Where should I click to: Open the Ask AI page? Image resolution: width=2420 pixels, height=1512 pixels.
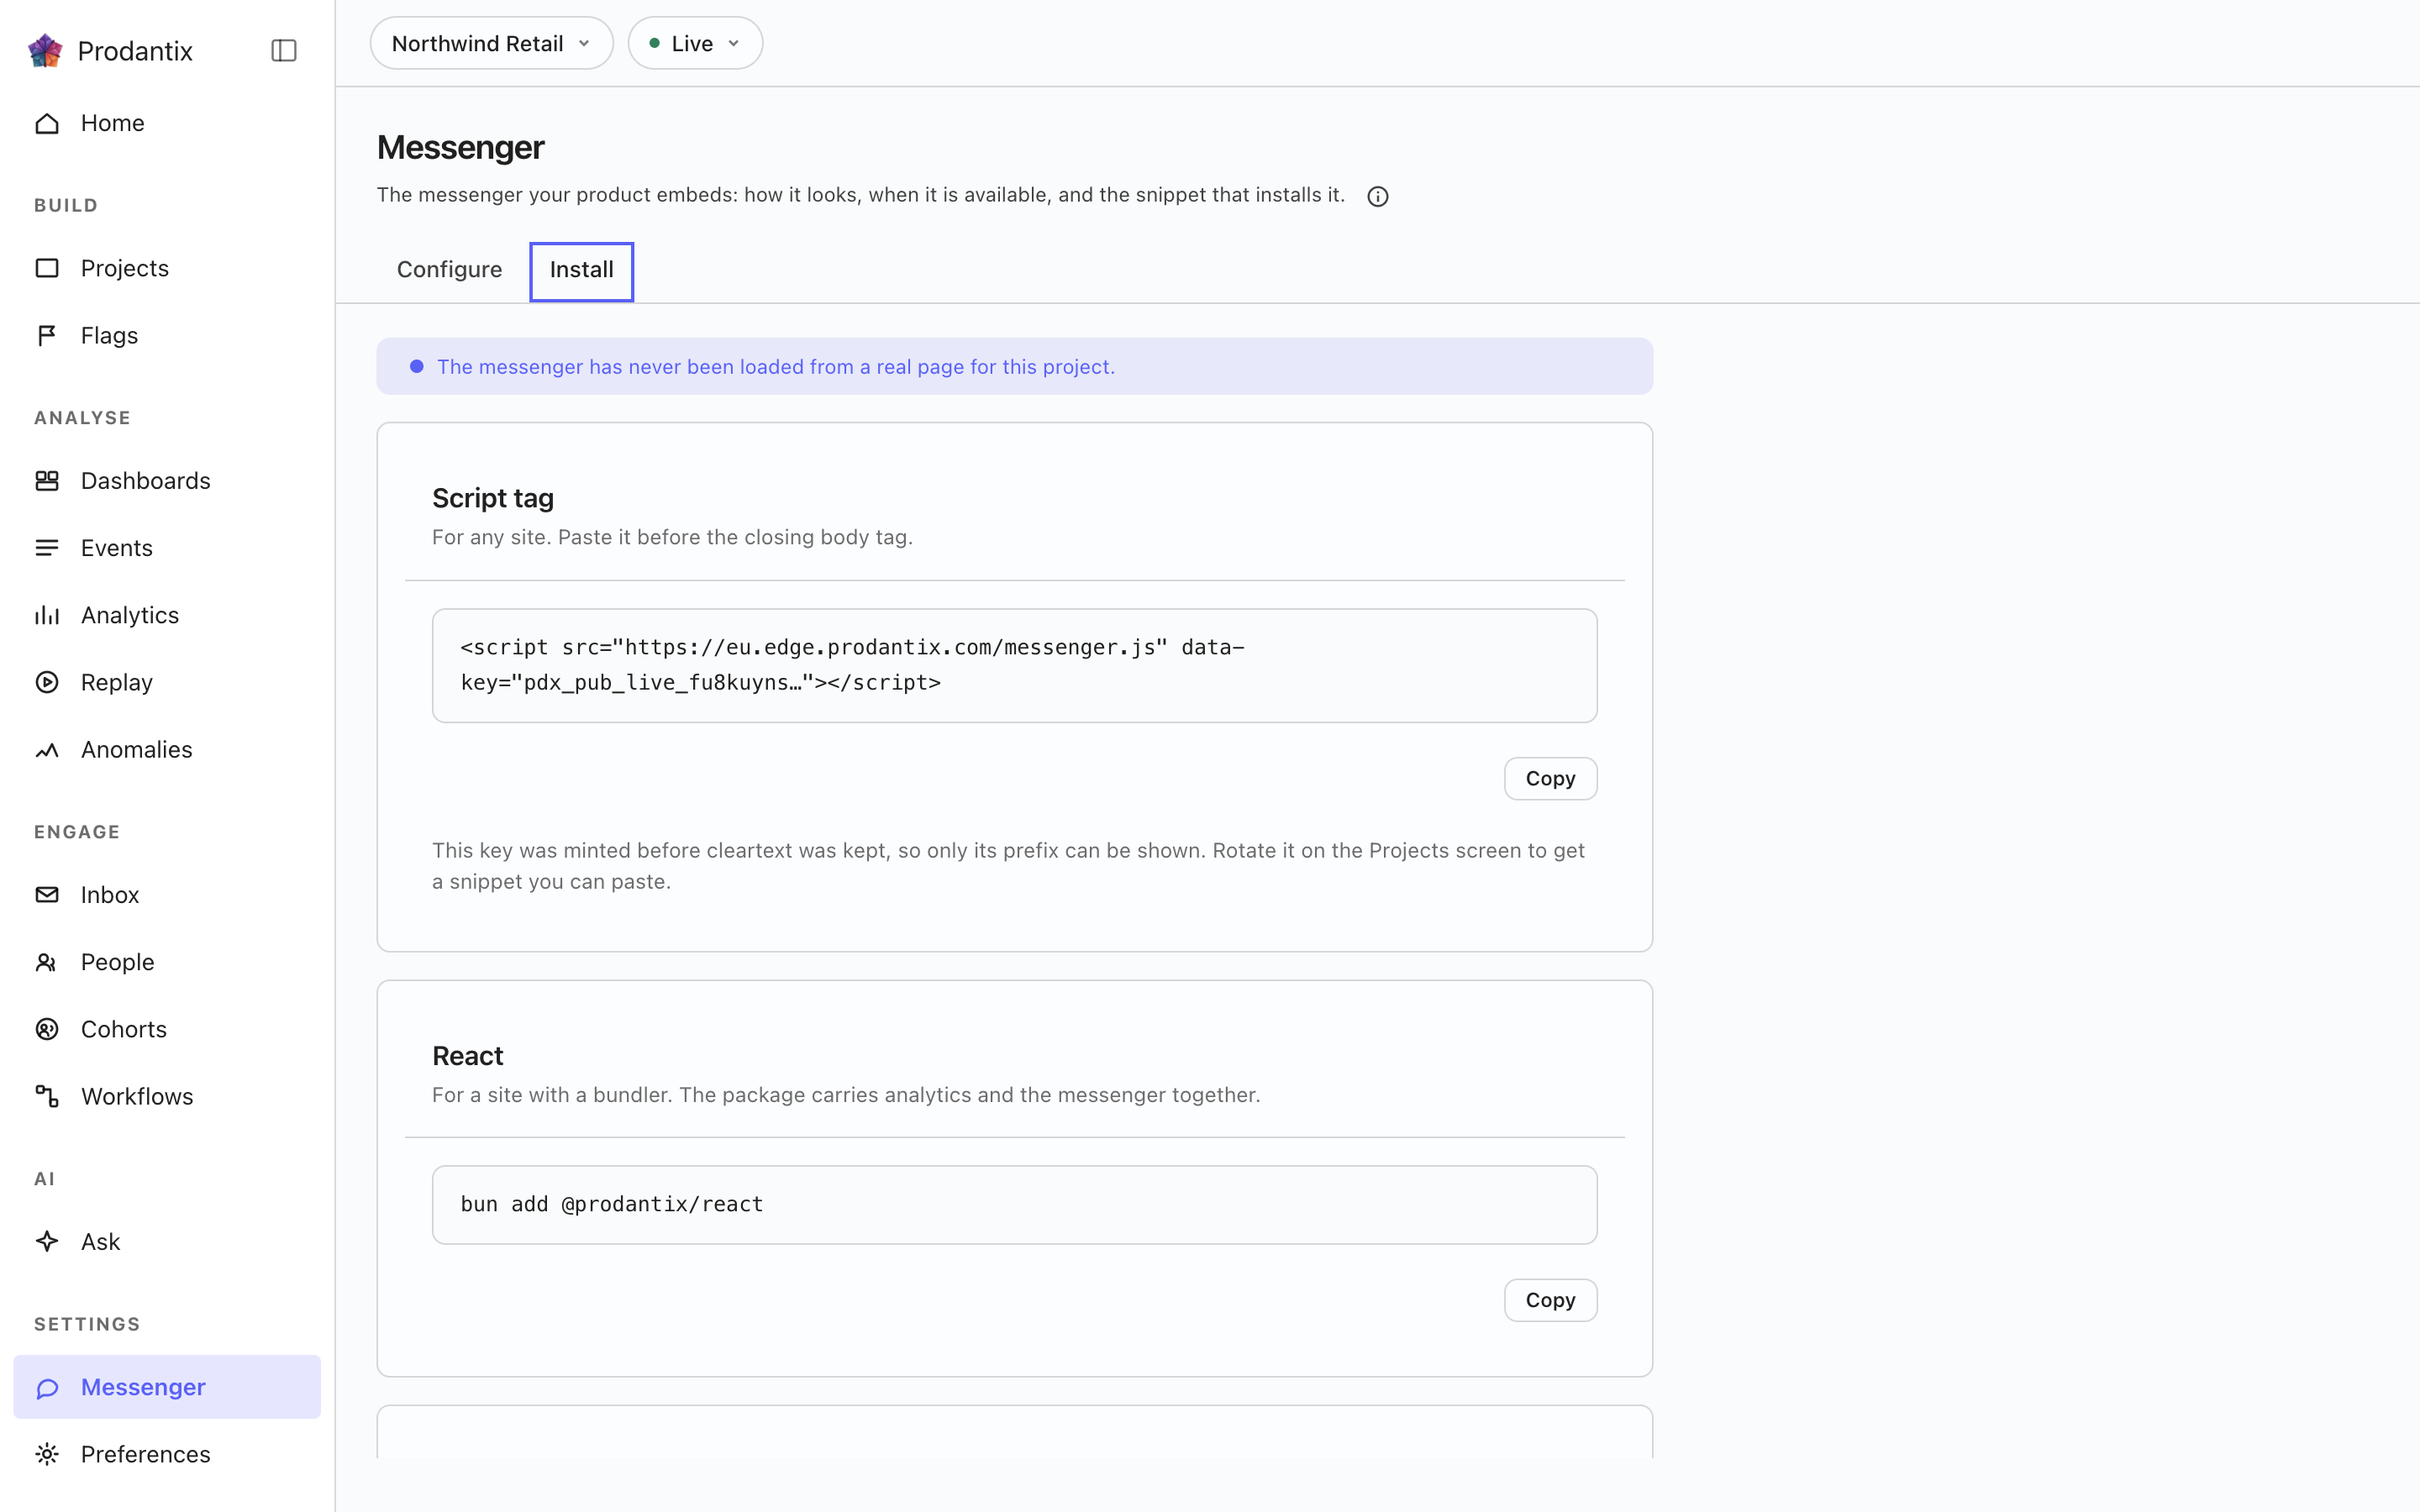tap(167, 1242)
